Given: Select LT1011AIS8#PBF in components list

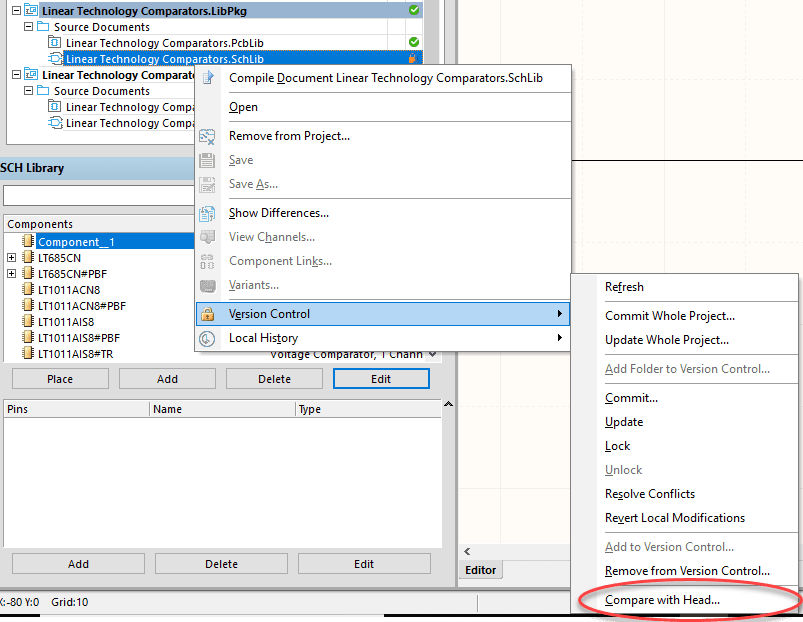Looking at the screenshot, I should click(x=79, y=337).
